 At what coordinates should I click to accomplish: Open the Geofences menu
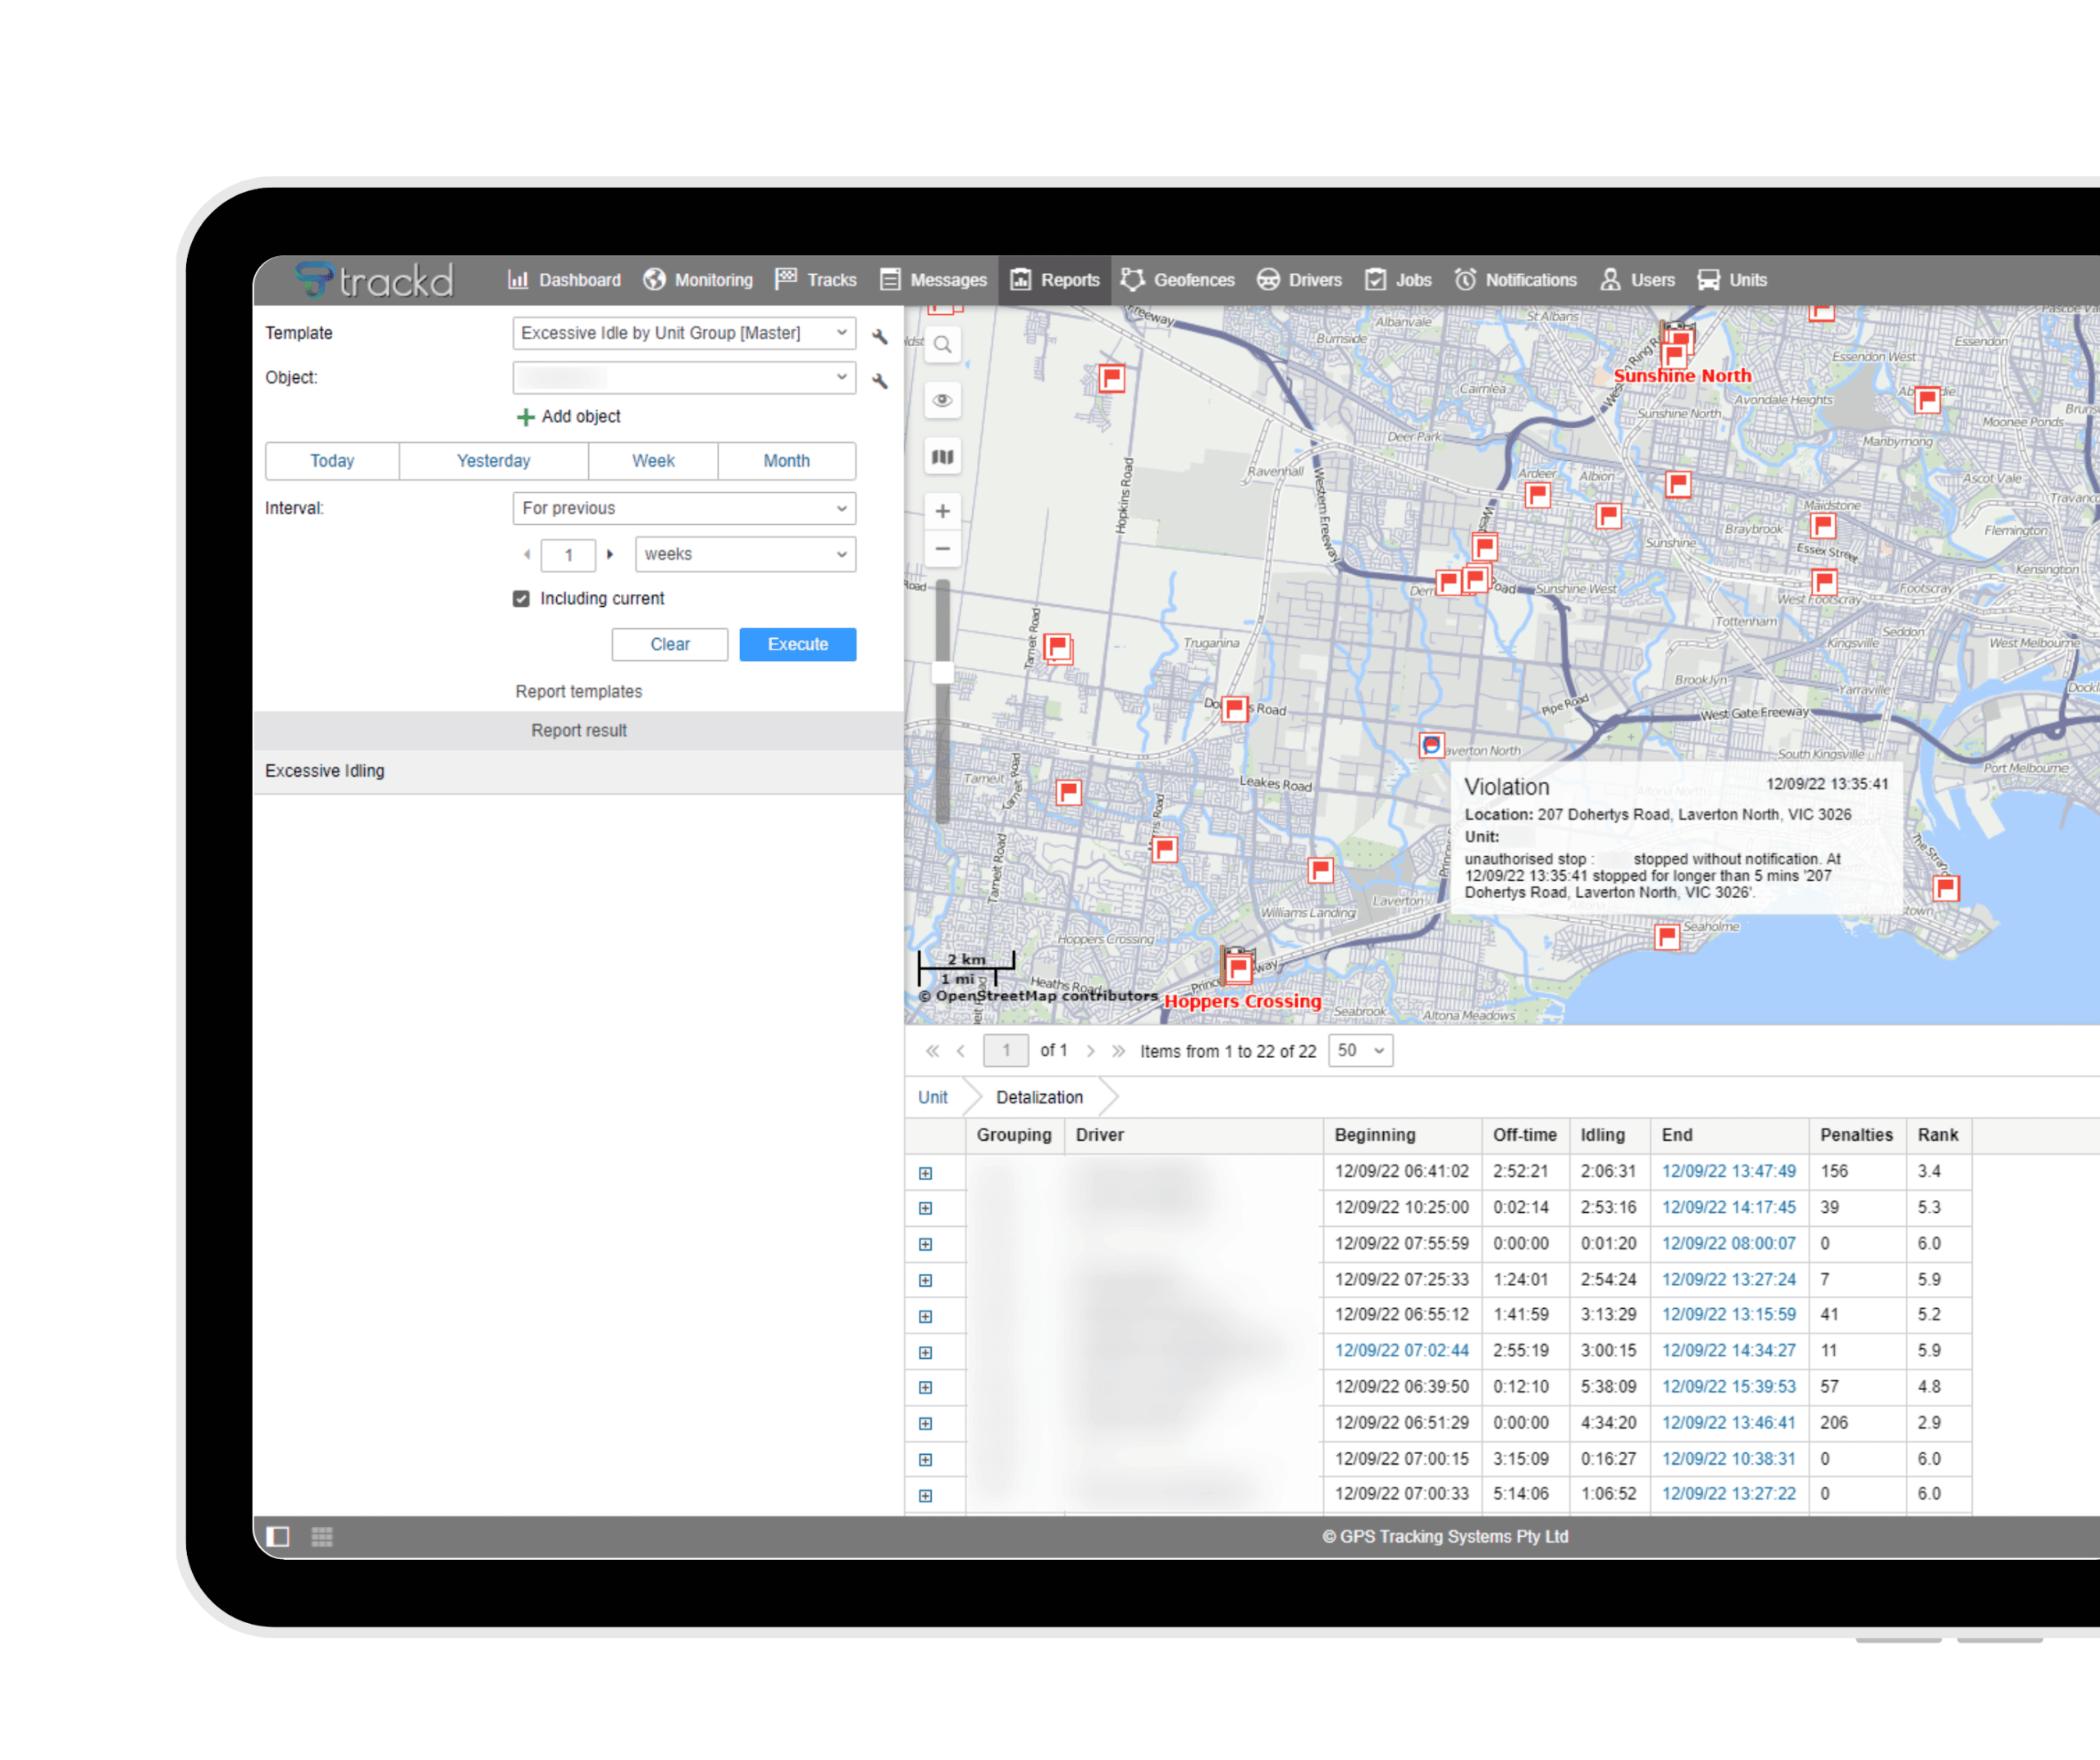point(1178,280)
